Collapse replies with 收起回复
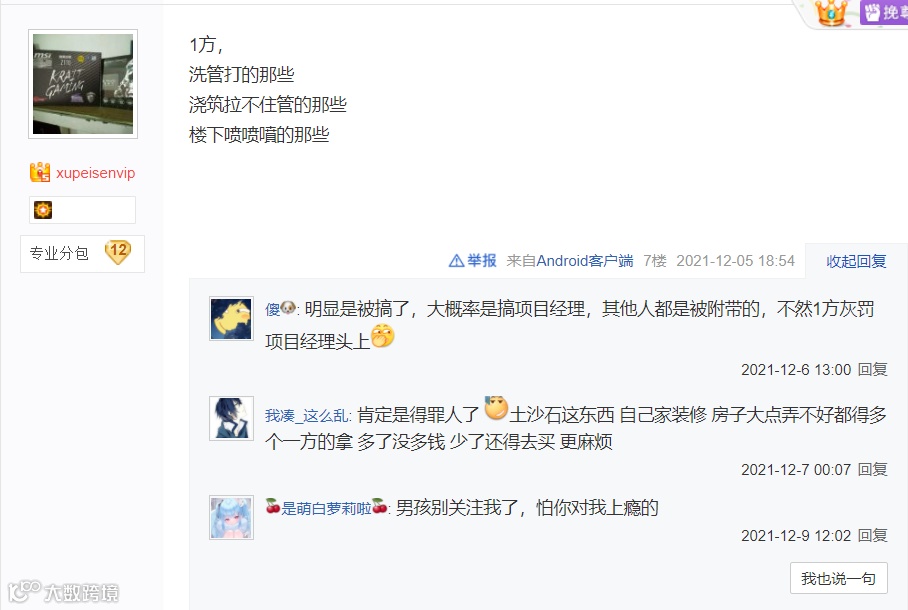The height and width of the screenshot is (610, 908). point(856,261)
